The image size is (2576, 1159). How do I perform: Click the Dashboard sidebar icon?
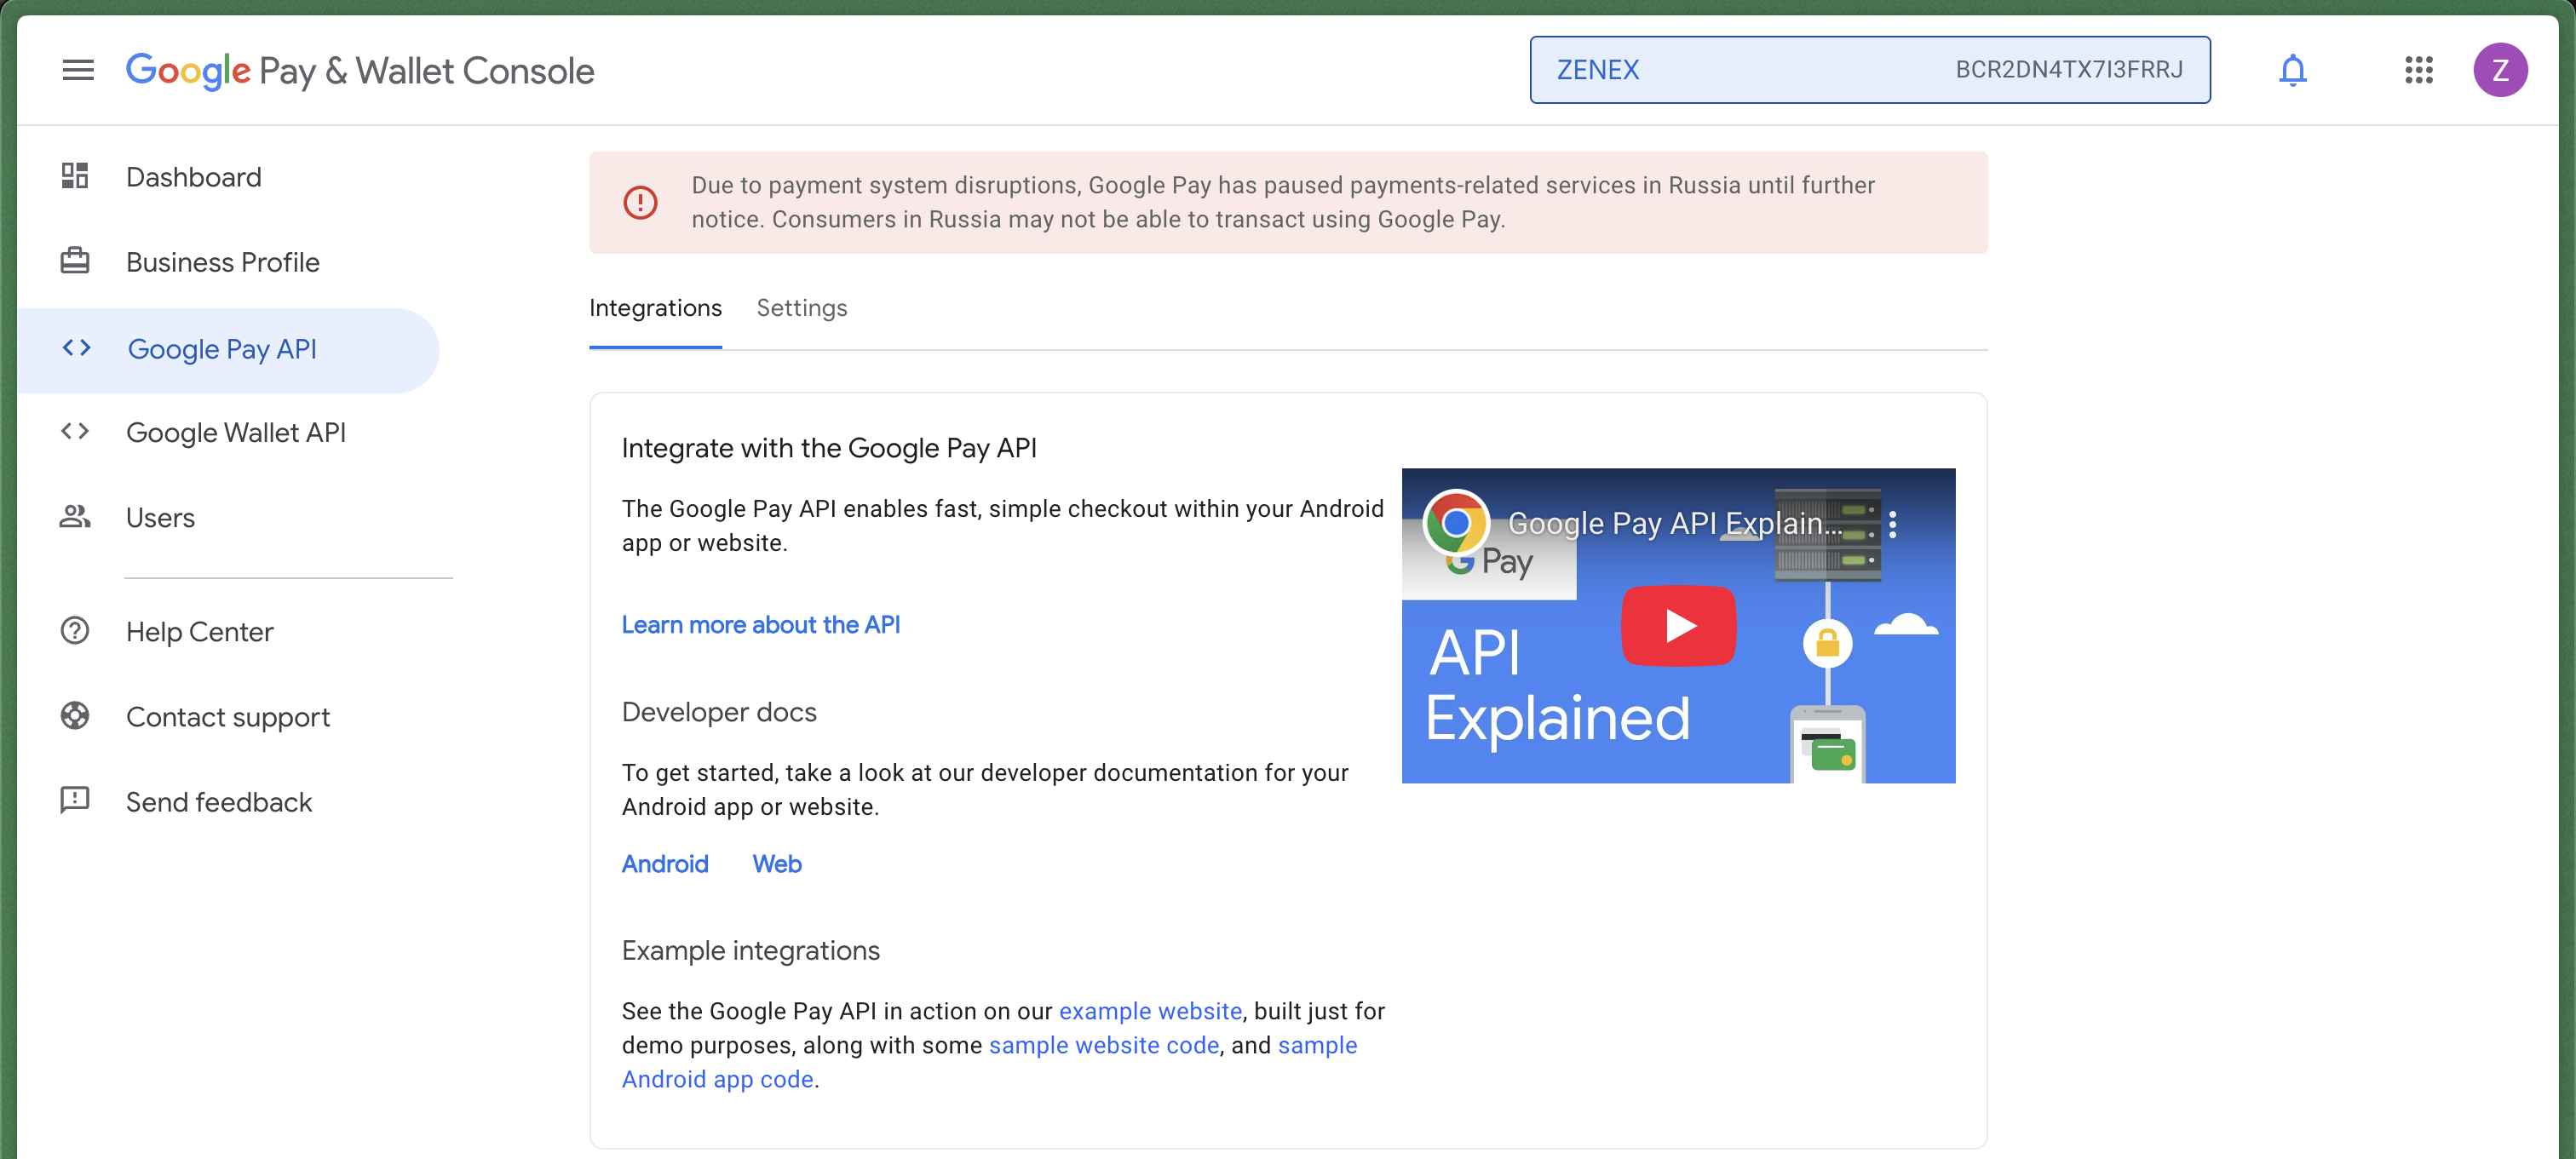(x=75, y=176)
